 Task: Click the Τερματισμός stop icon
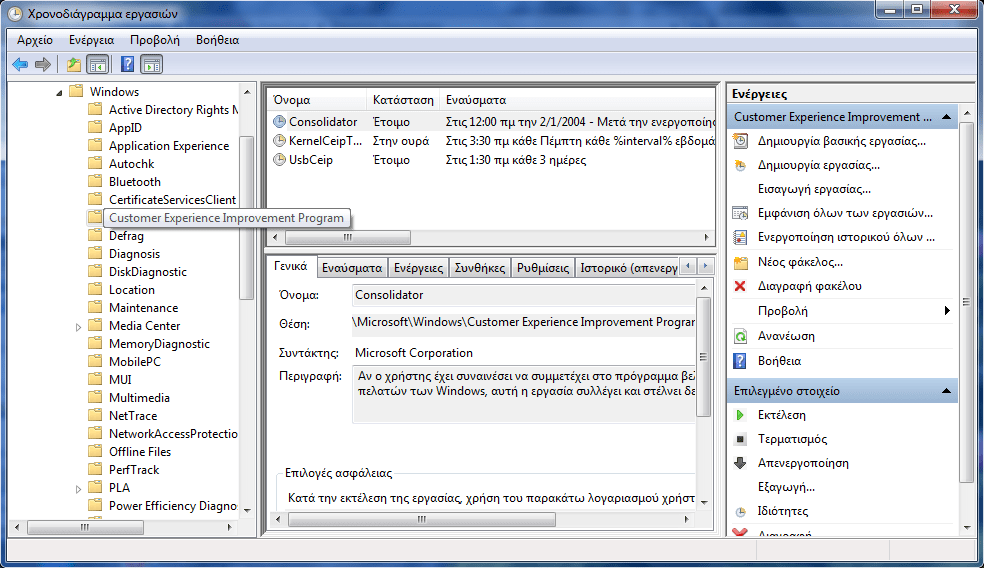(x=740, y=439)
